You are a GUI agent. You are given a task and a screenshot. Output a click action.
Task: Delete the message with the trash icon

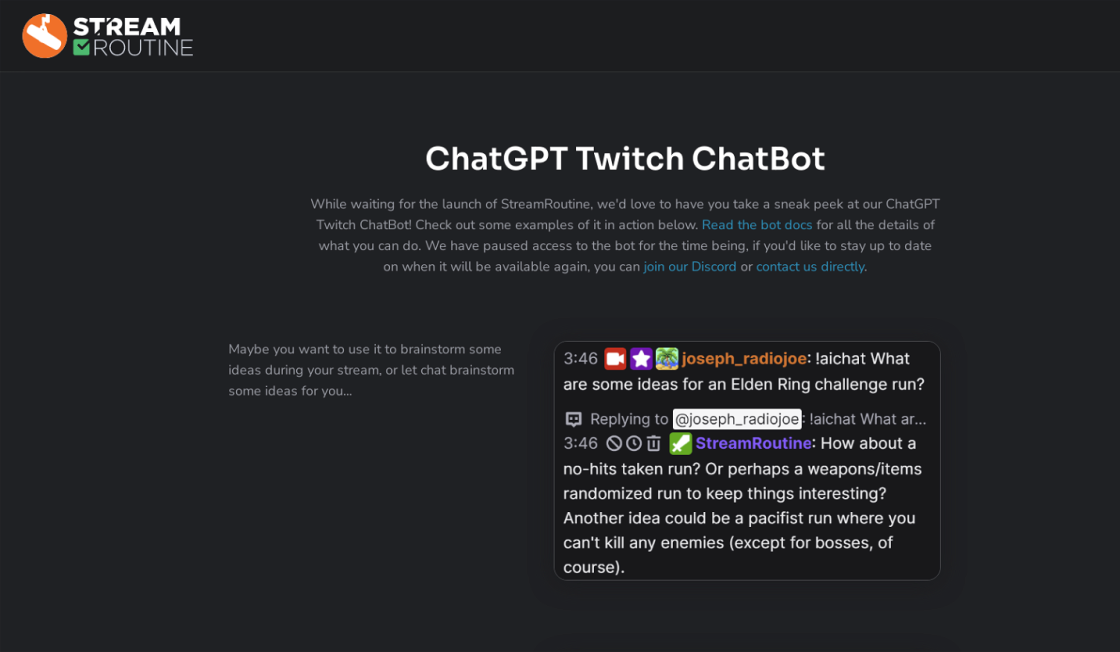[654, 444]
